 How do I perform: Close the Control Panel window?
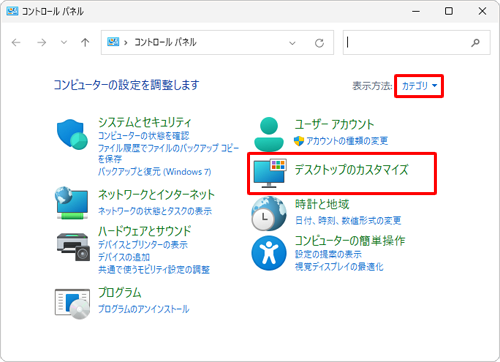pyautogui.click(x=482, y=11)
